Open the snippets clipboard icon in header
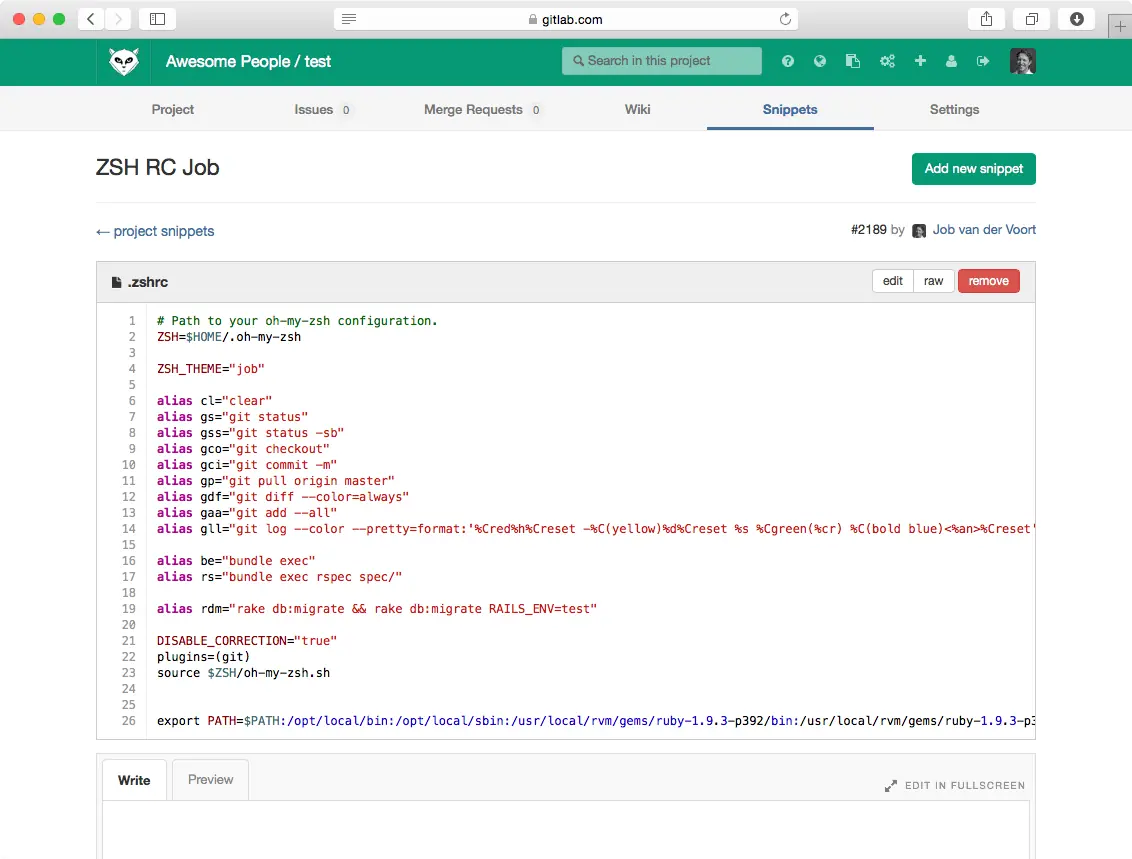 853,61
